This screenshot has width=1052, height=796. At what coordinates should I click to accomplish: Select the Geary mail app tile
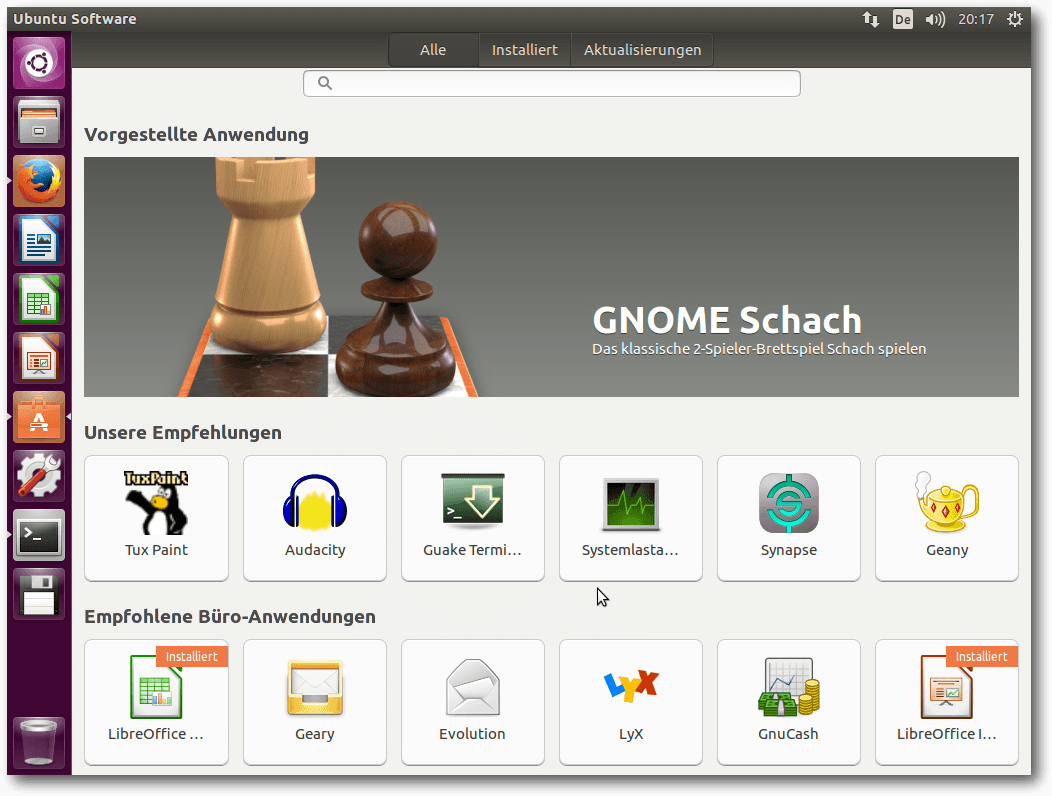pyautogui.click(x=315, y=702)
